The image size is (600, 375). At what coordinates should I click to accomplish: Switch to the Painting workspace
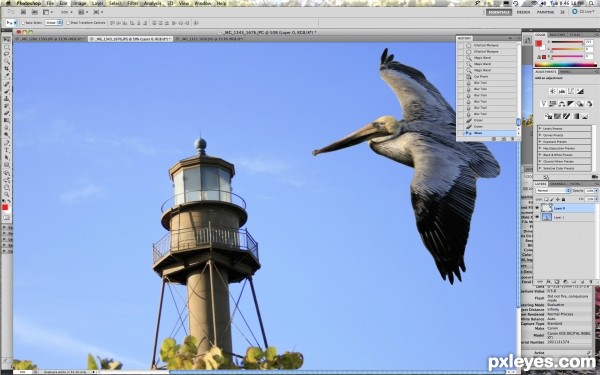coord(545,12)
